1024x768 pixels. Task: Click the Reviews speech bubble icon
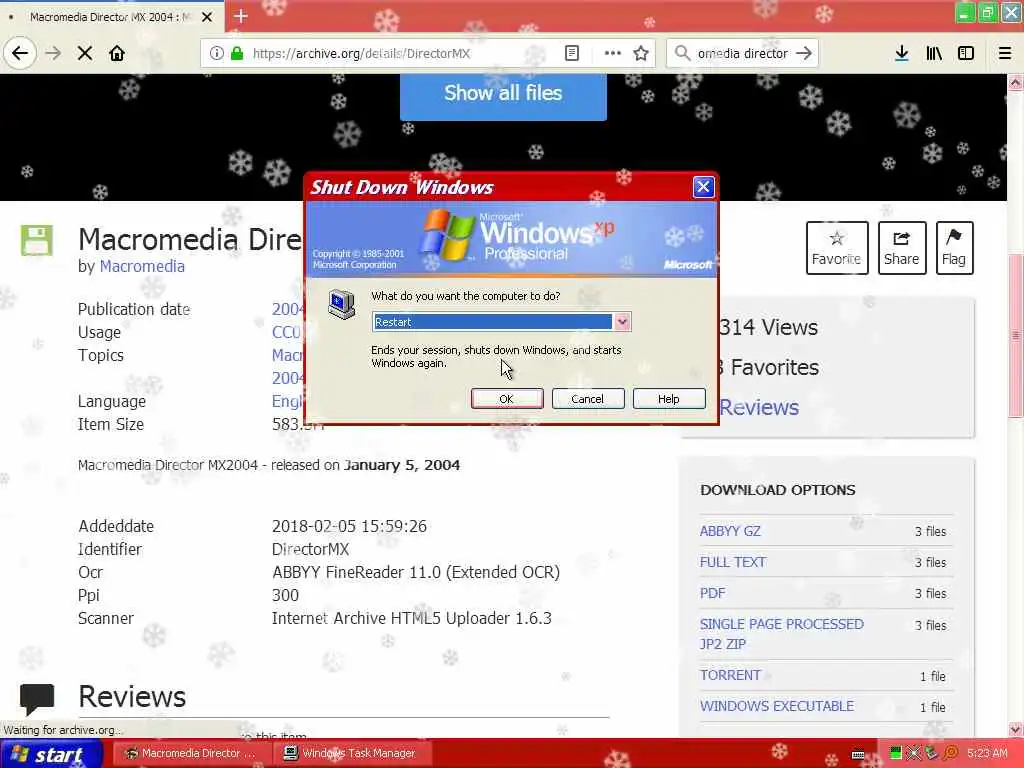[x=37, y=699]
